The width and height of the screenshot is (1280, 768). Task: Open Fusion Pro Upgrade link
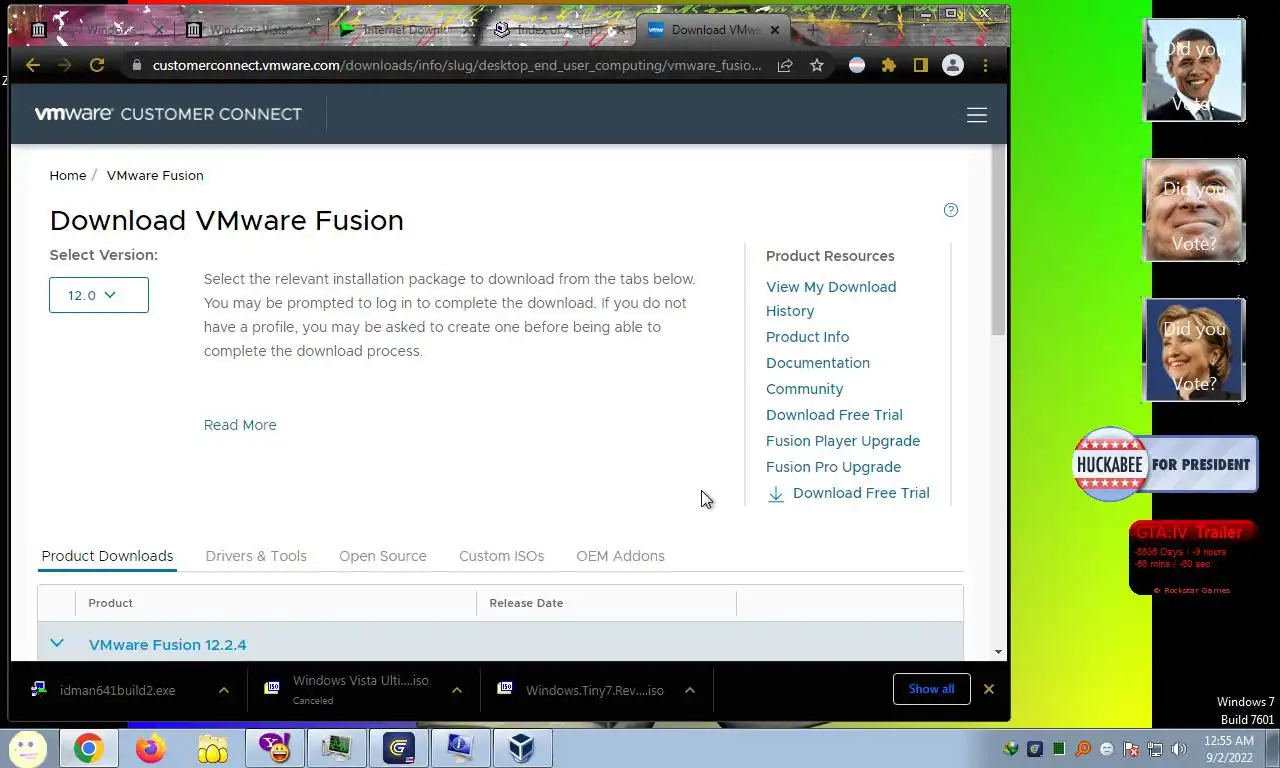click(833, 467)
